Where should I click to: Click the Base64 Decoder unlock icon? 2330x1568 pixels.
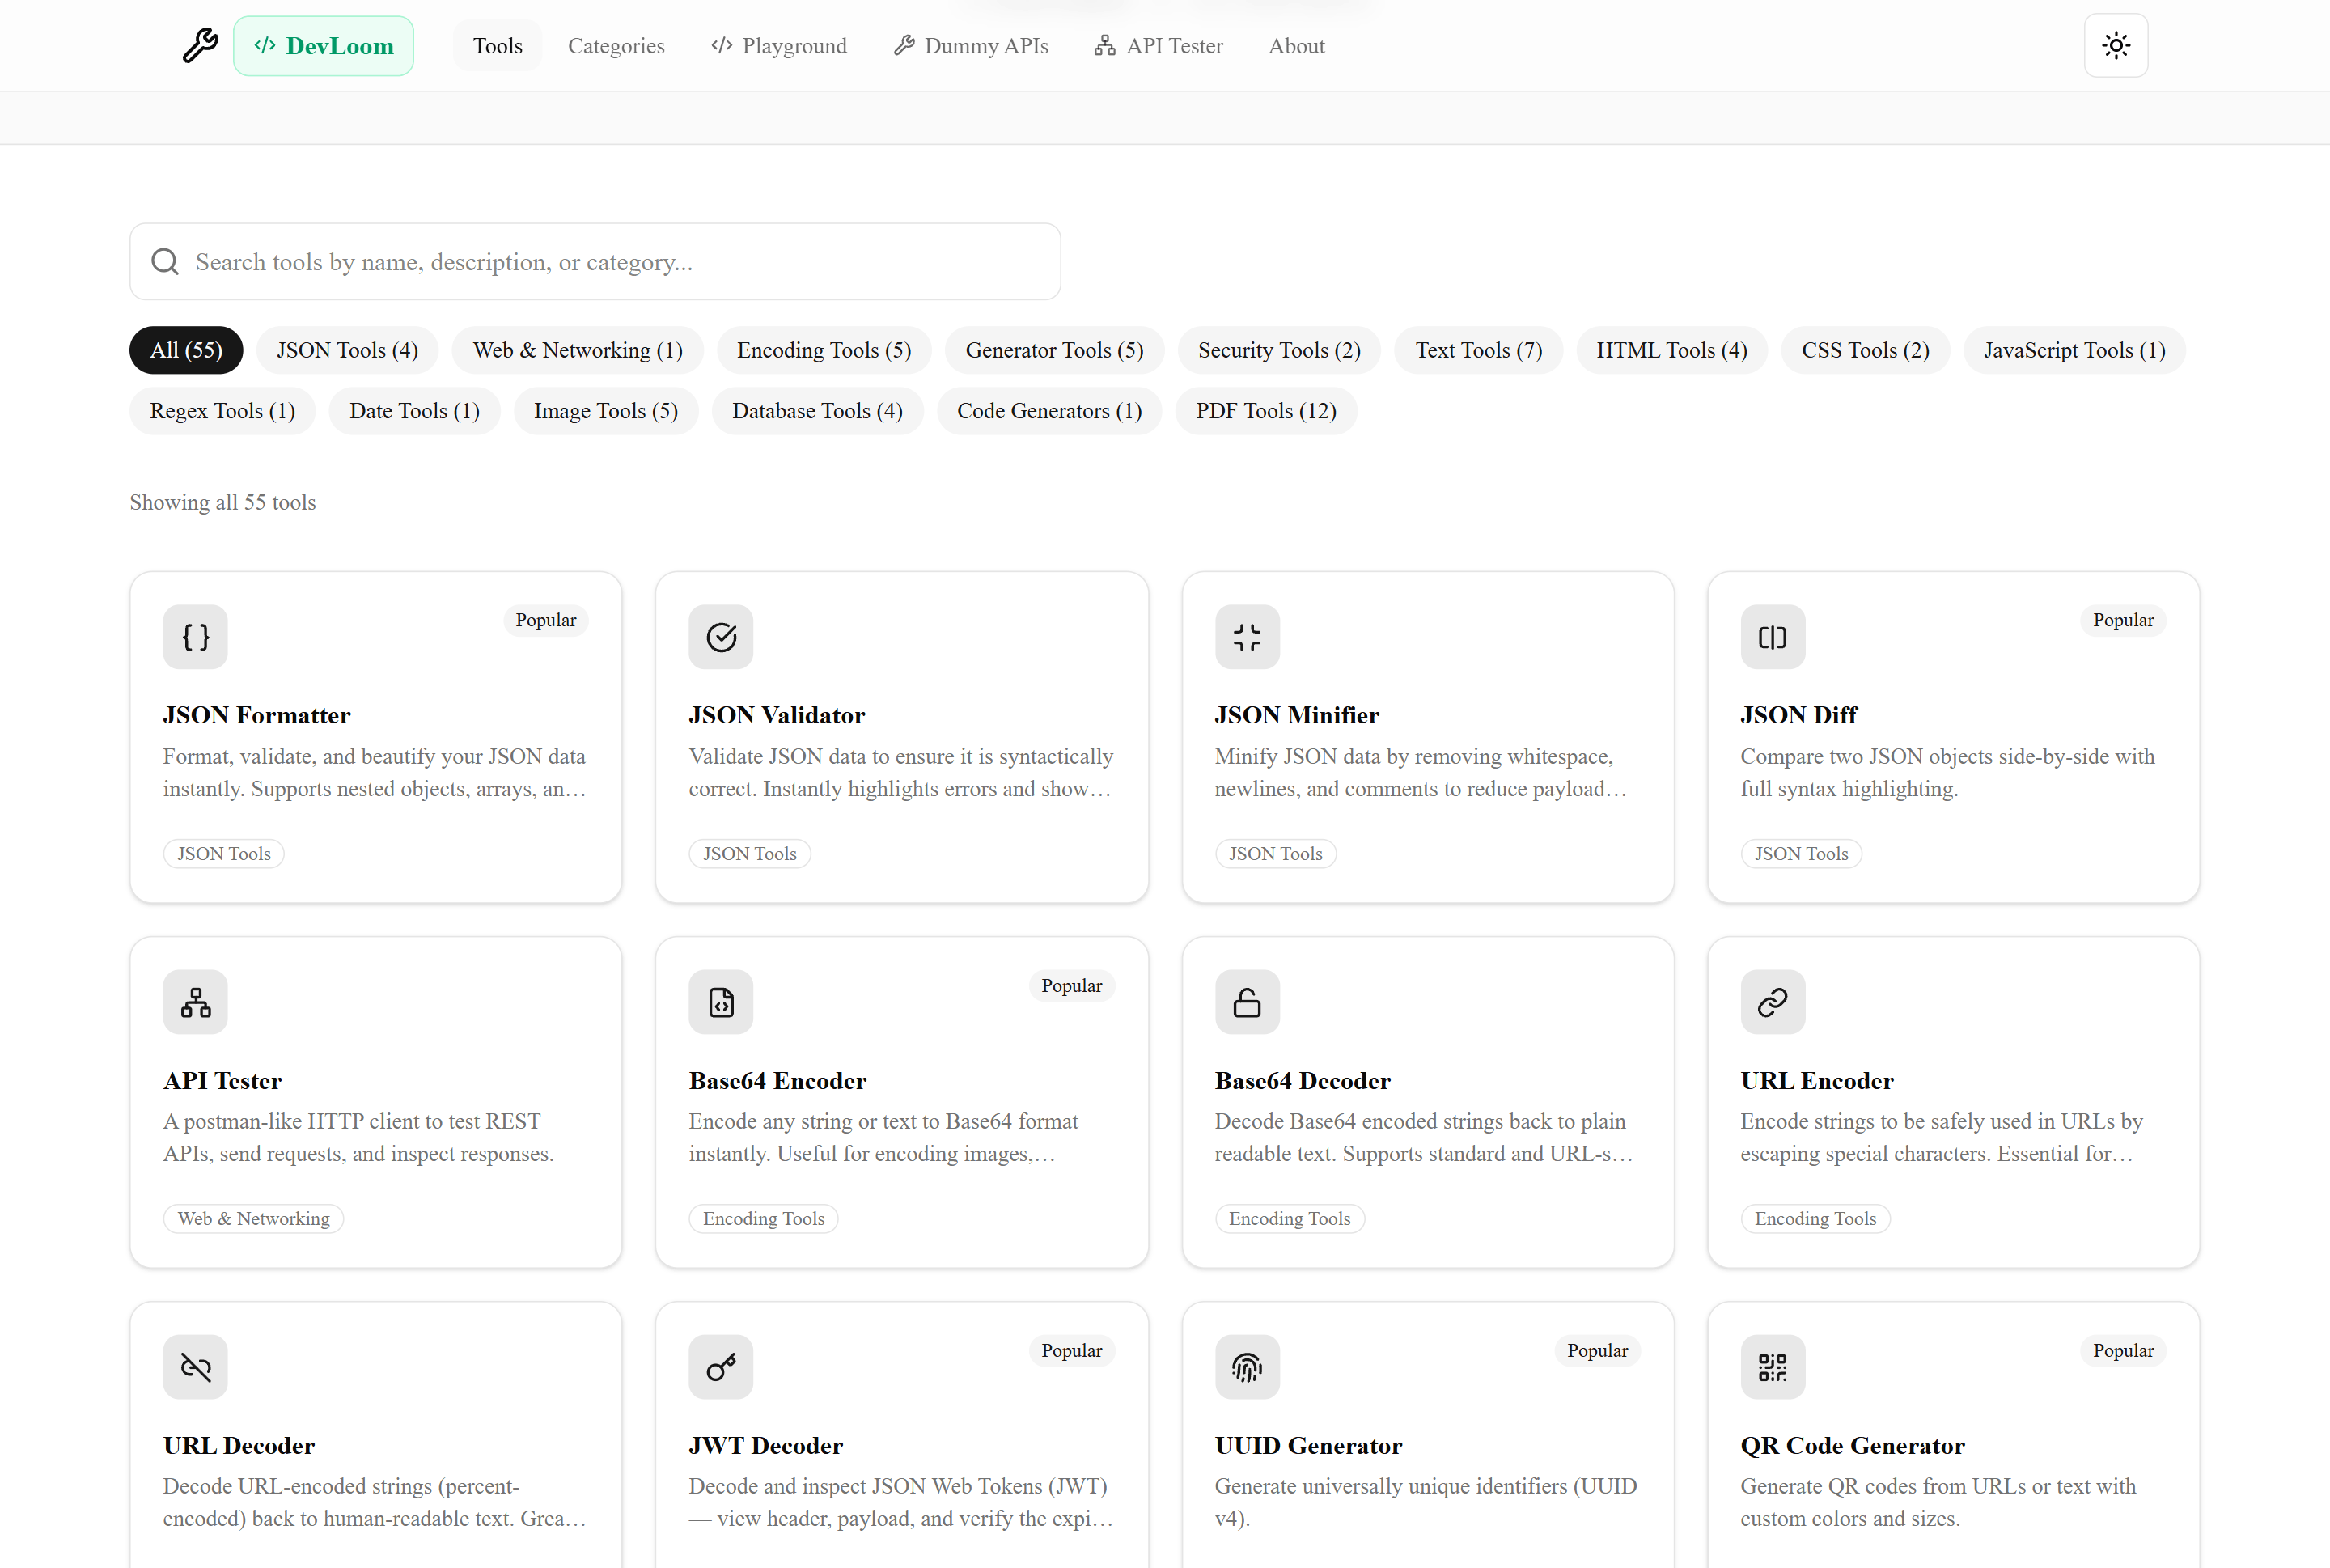click(1247, 1002)
